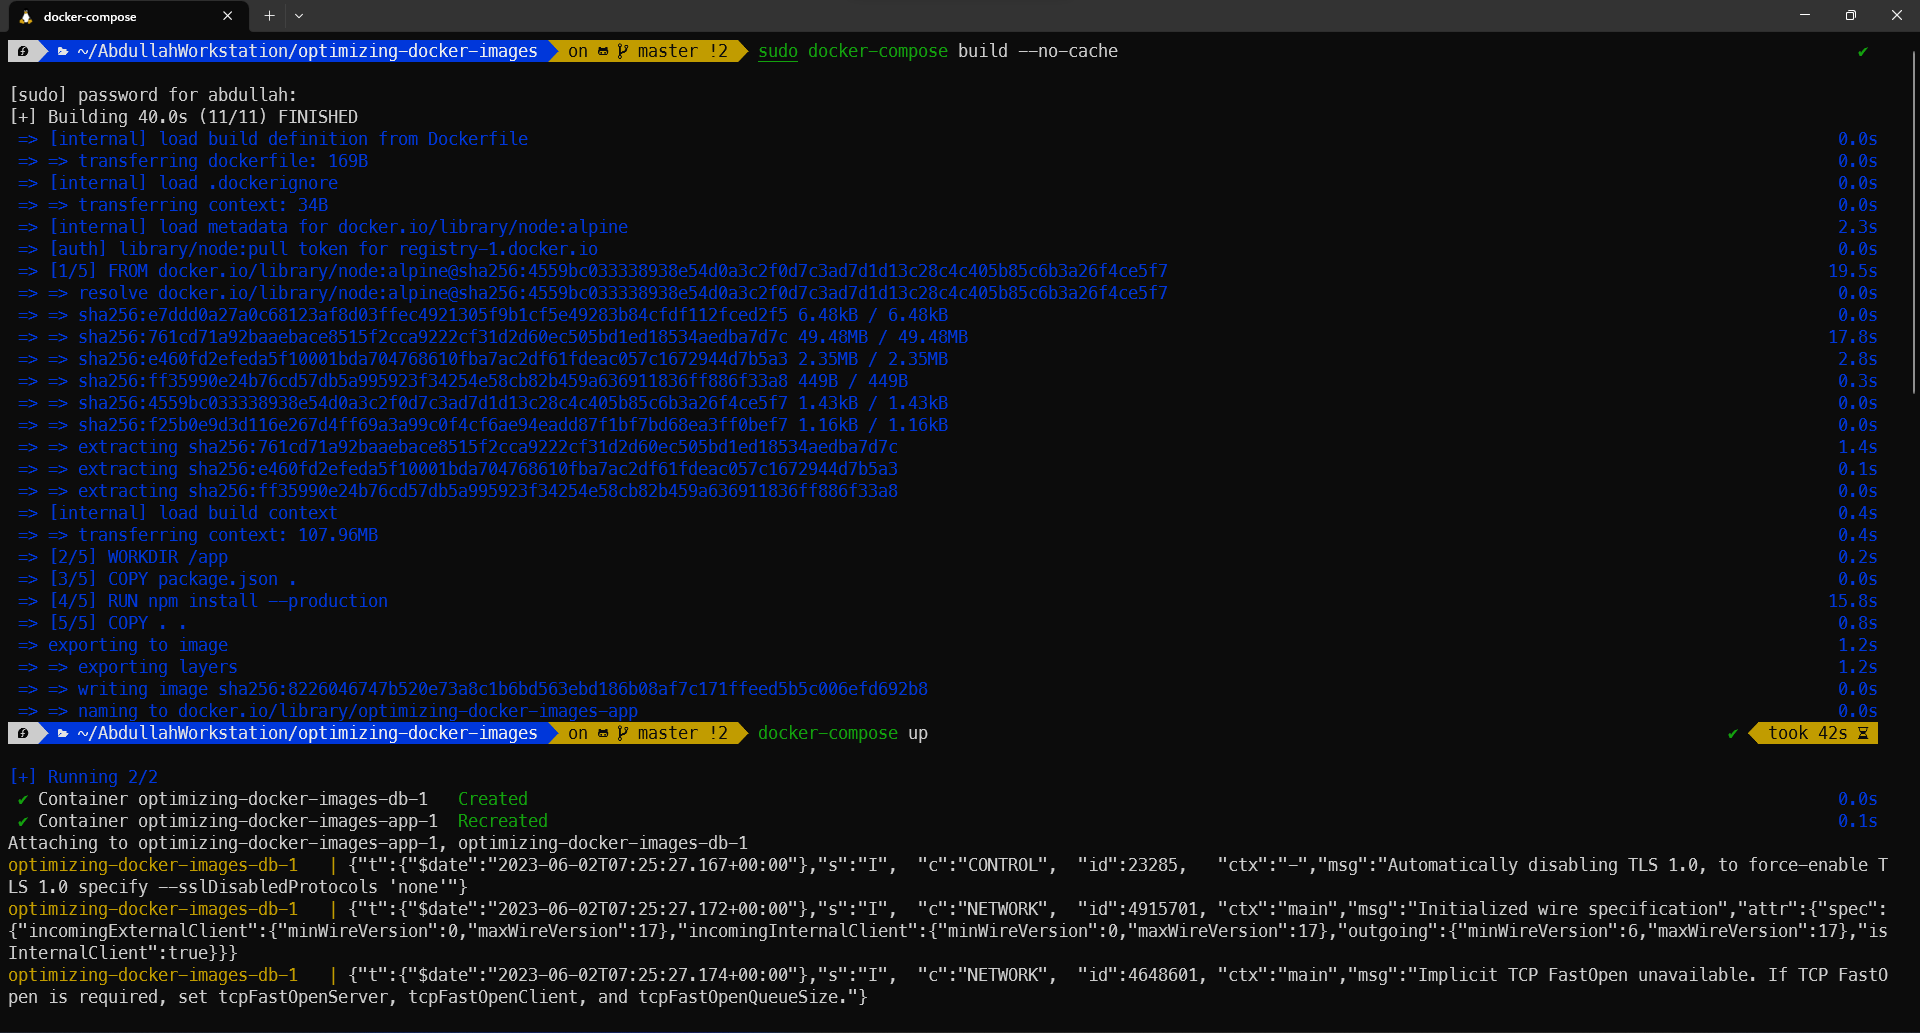Open the new tab profiles dropdown chevron

299,16
